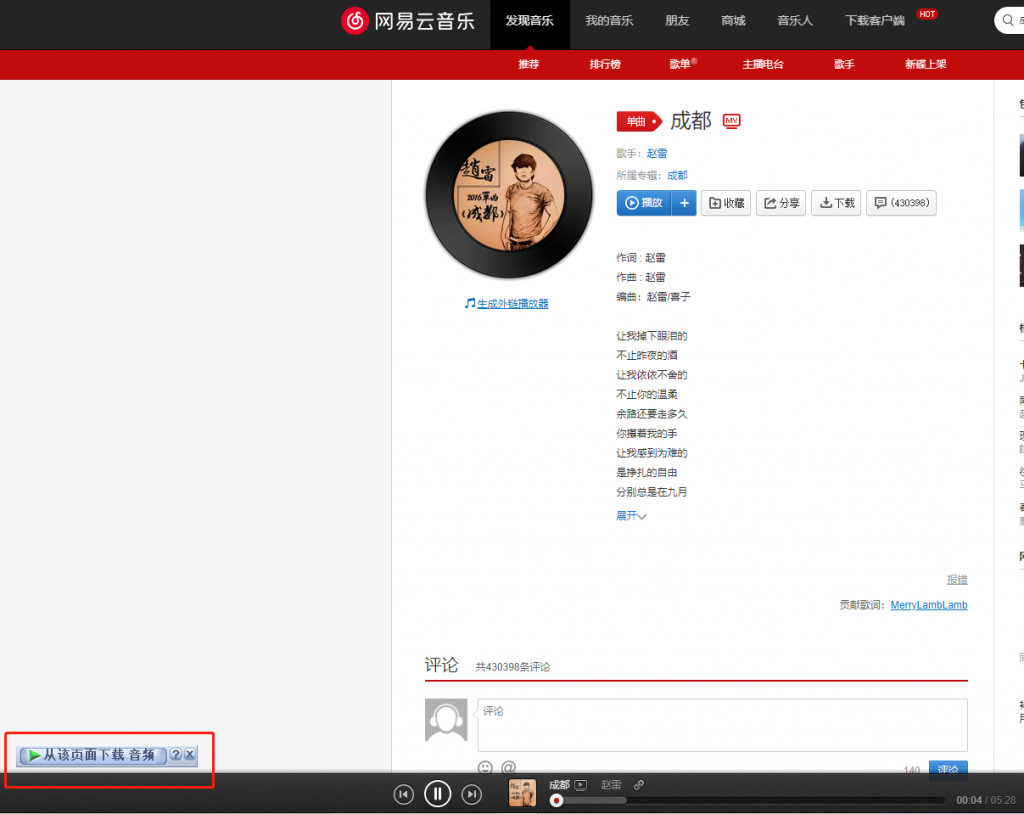Viewport: 1024px width, 814px height.
Task: Click the red playback progress knob
Action: [556, 800]
